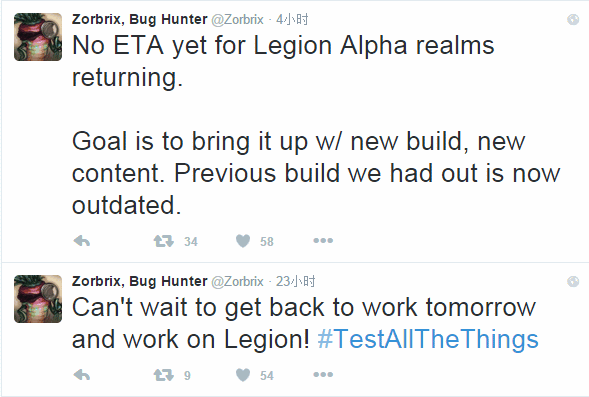View the 34 retweets count
The width and height of the screenshot is (589, 397).
click(191, 242)
